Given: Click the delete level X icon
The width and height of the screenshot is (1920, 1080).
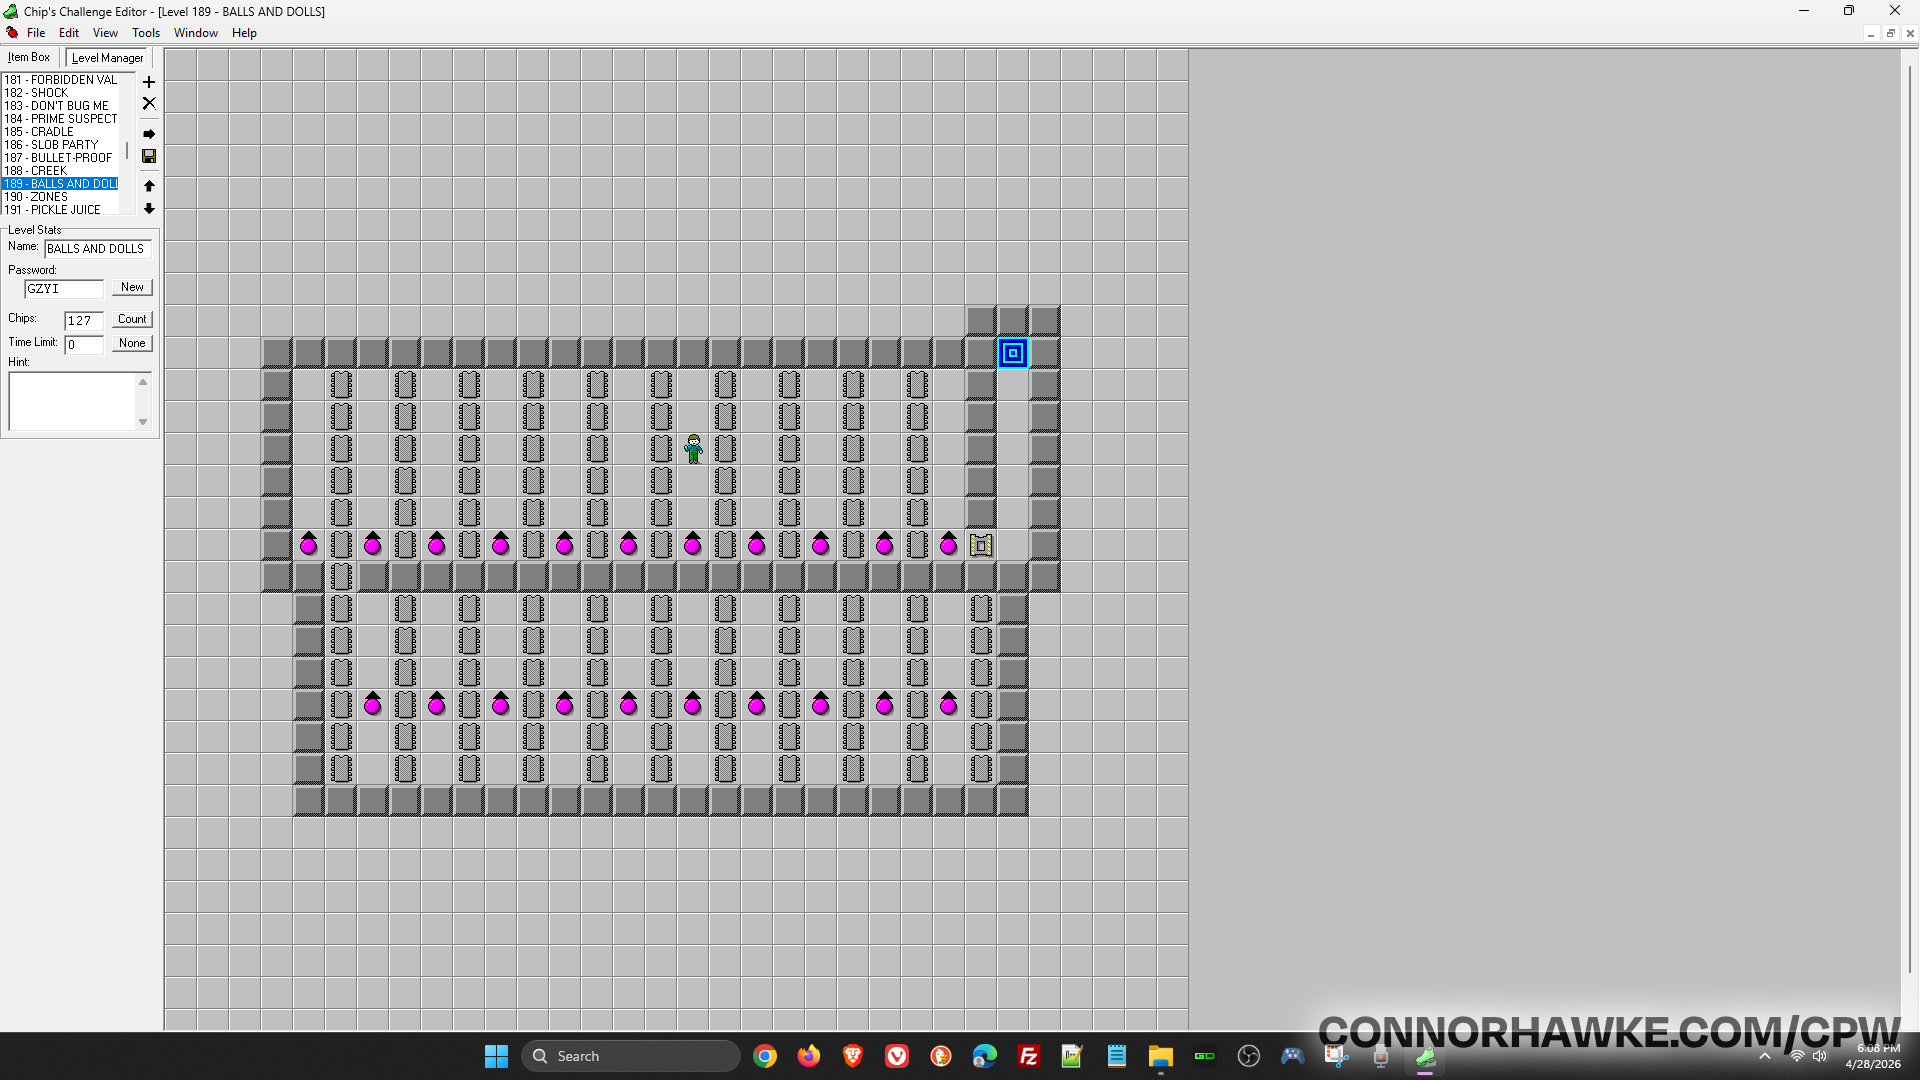Looking at the screenshot, I should tap(149, 103).
